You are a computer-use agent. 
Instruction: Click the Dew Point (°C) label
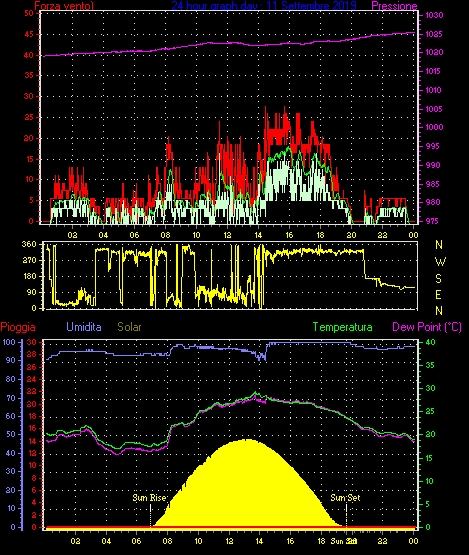[x=427, y=327]
